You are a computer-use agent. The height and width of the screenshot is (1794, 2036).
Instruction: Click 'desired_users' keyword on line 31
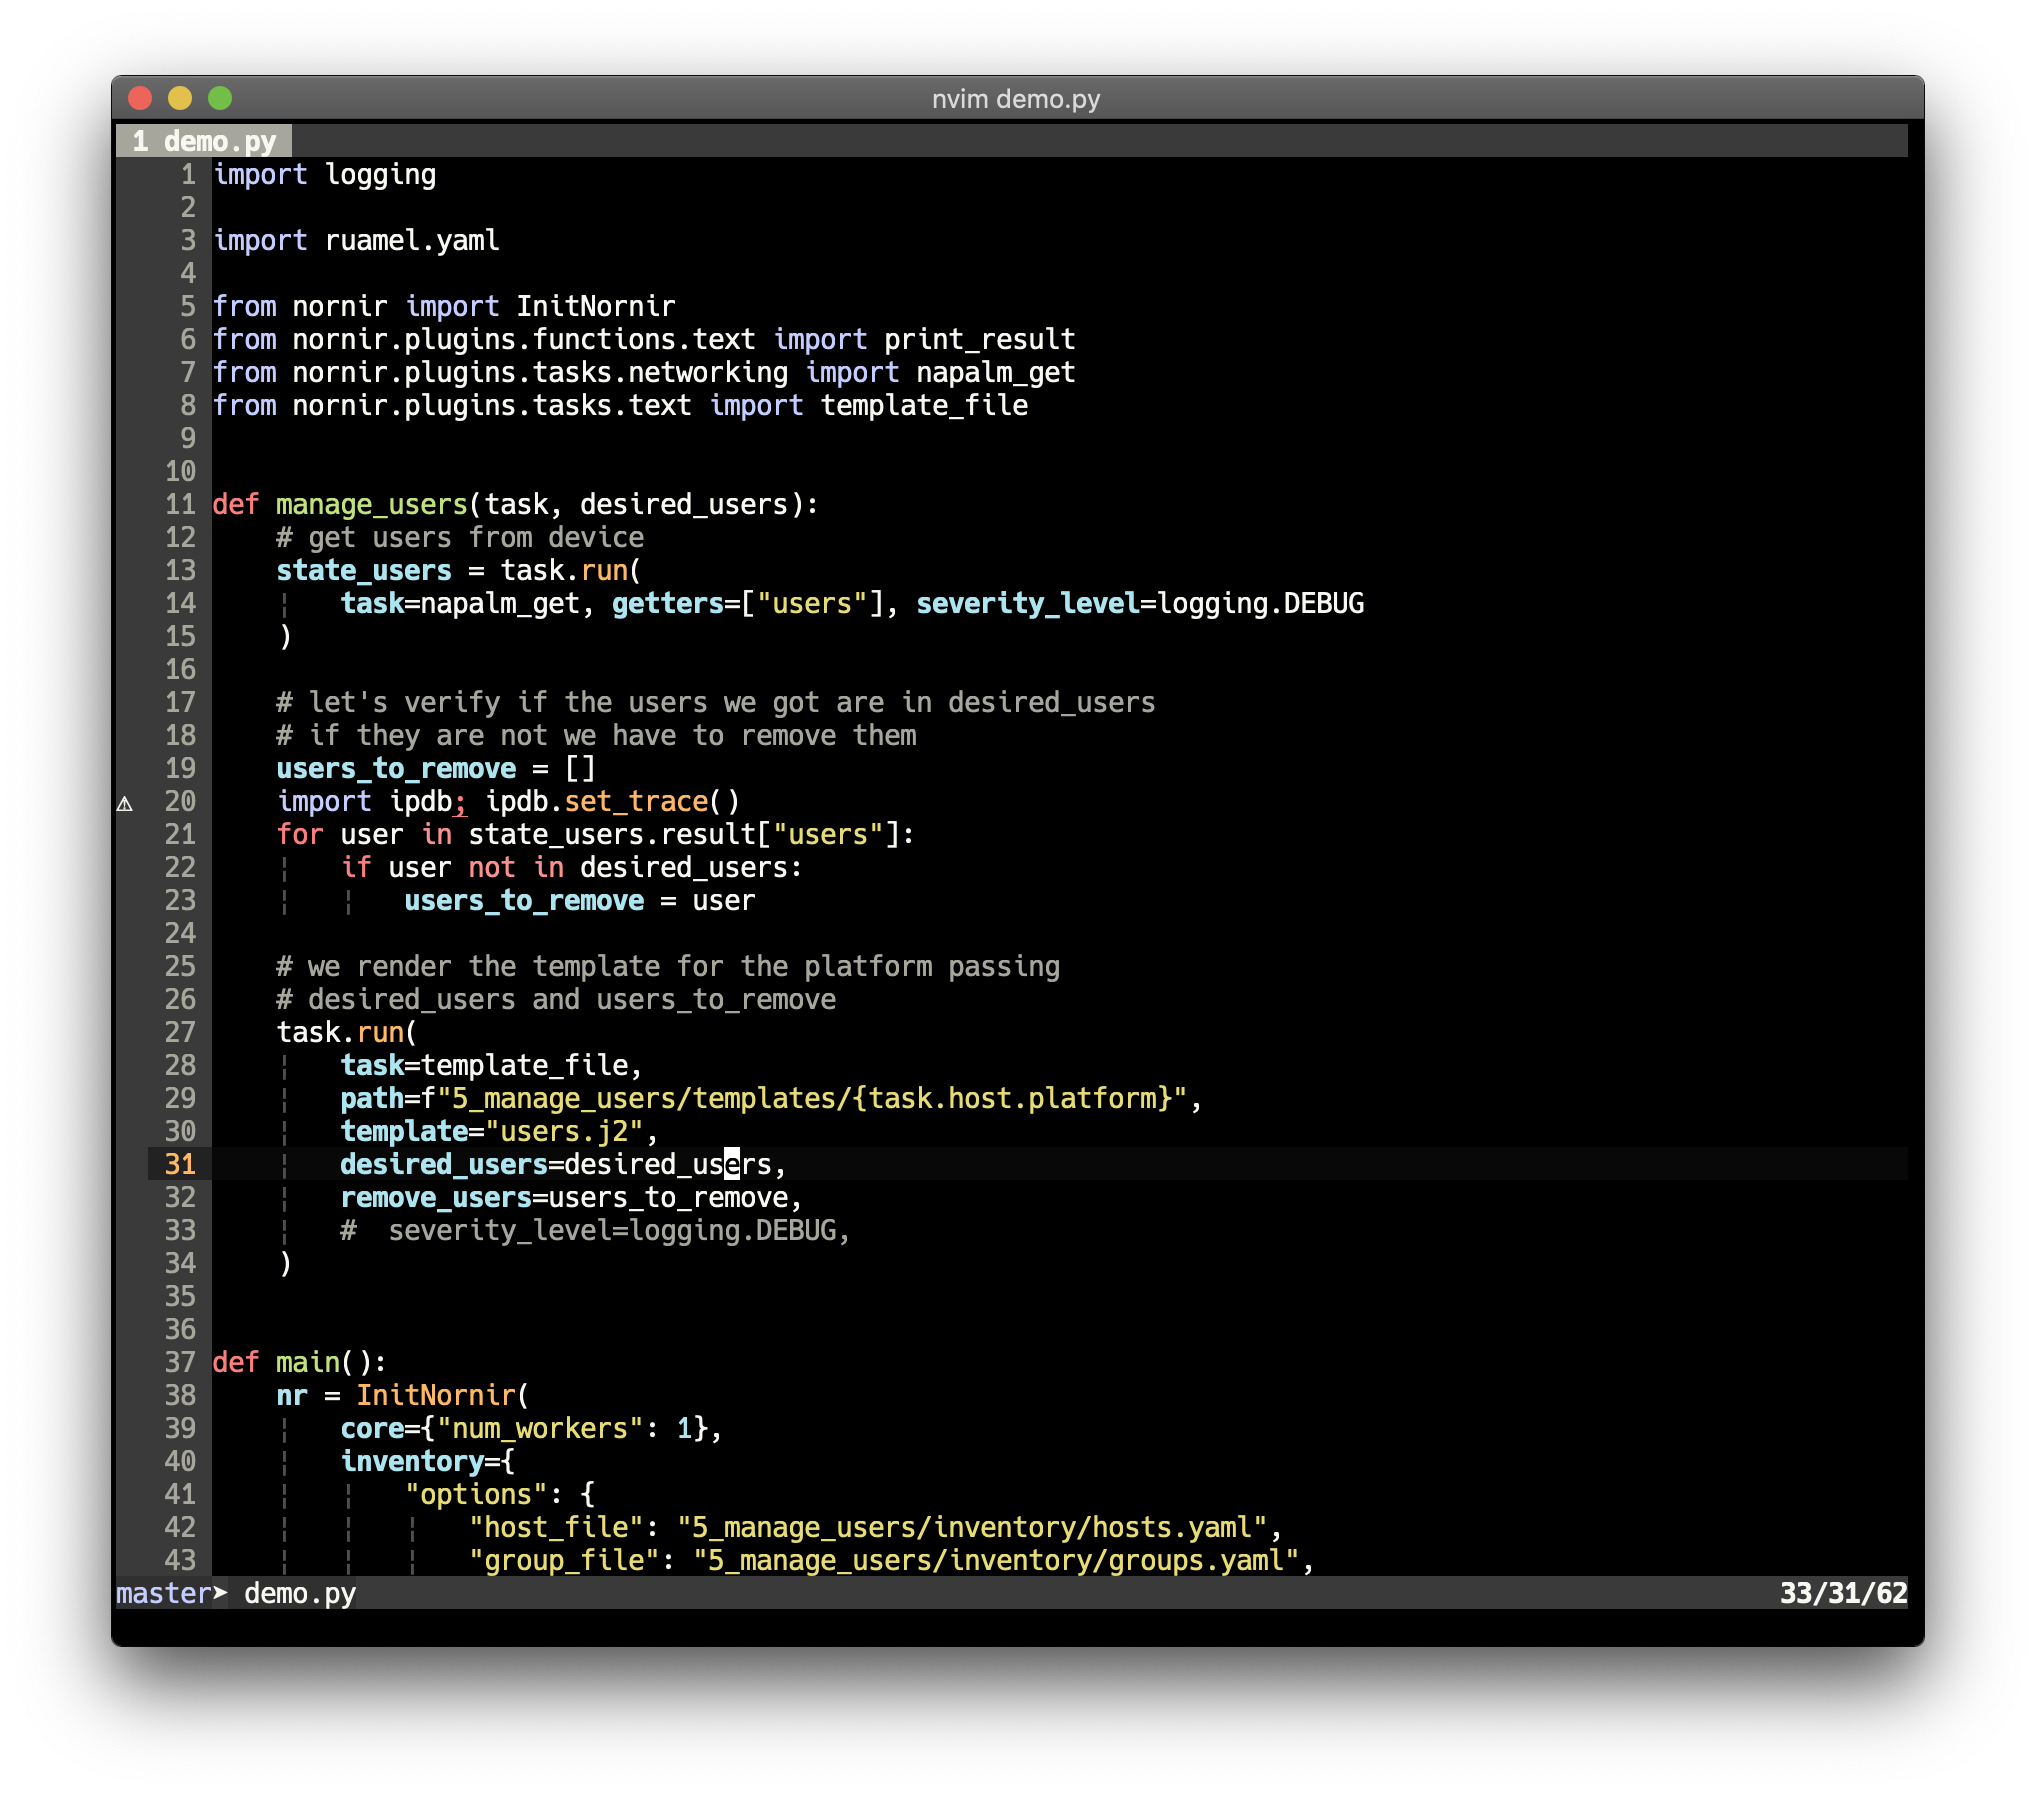[x=444, y=1165]
